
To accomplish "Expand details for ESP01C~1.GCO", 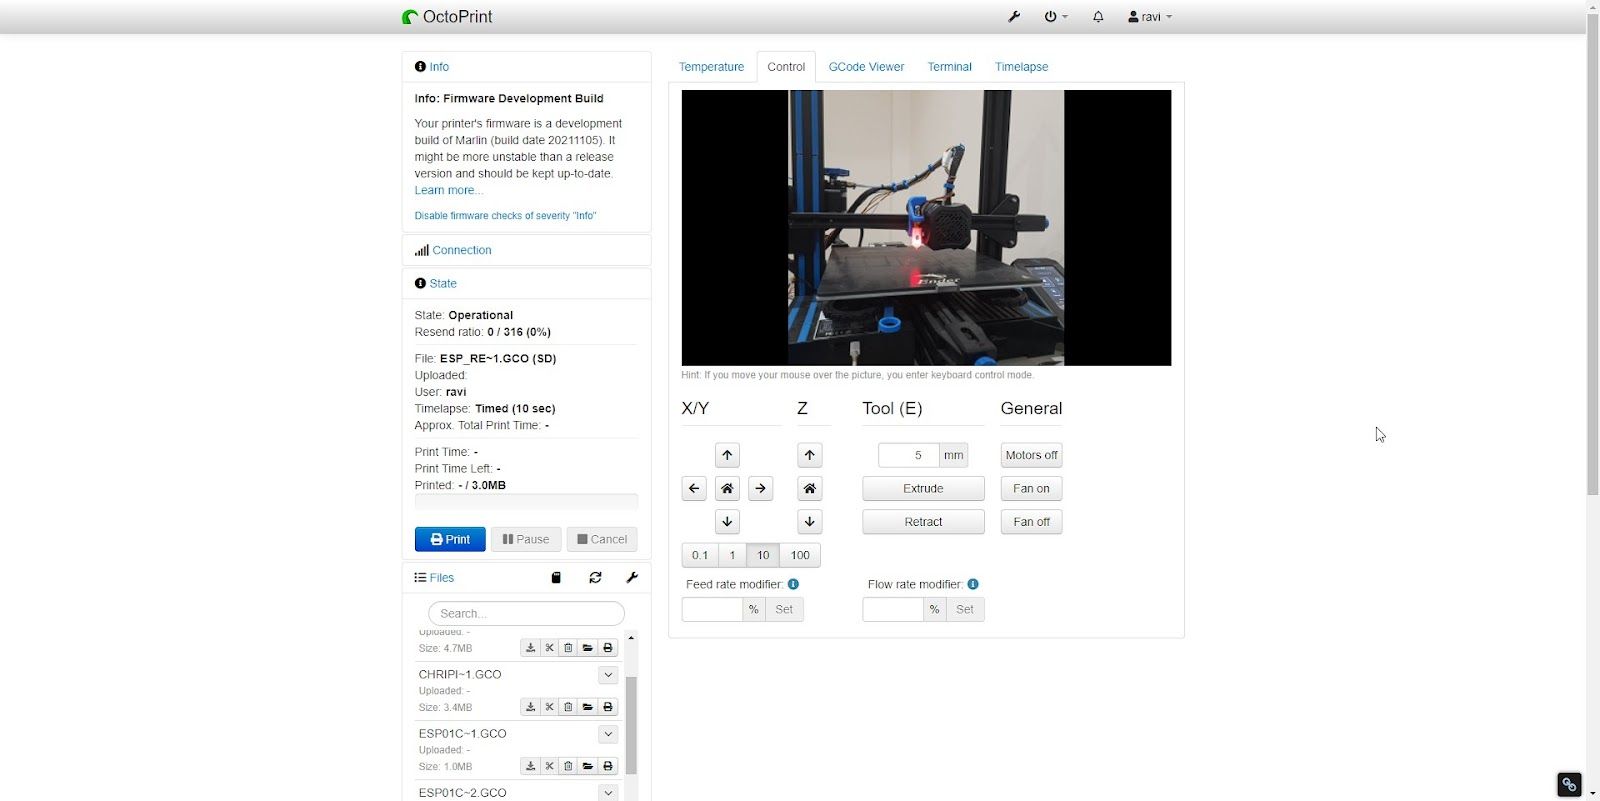I will point(608,734).
